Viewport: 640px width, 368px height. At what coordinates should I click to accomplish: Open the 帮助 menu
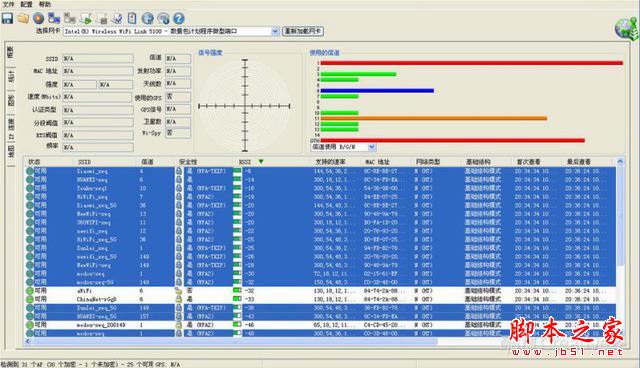(x=45, y=4)
